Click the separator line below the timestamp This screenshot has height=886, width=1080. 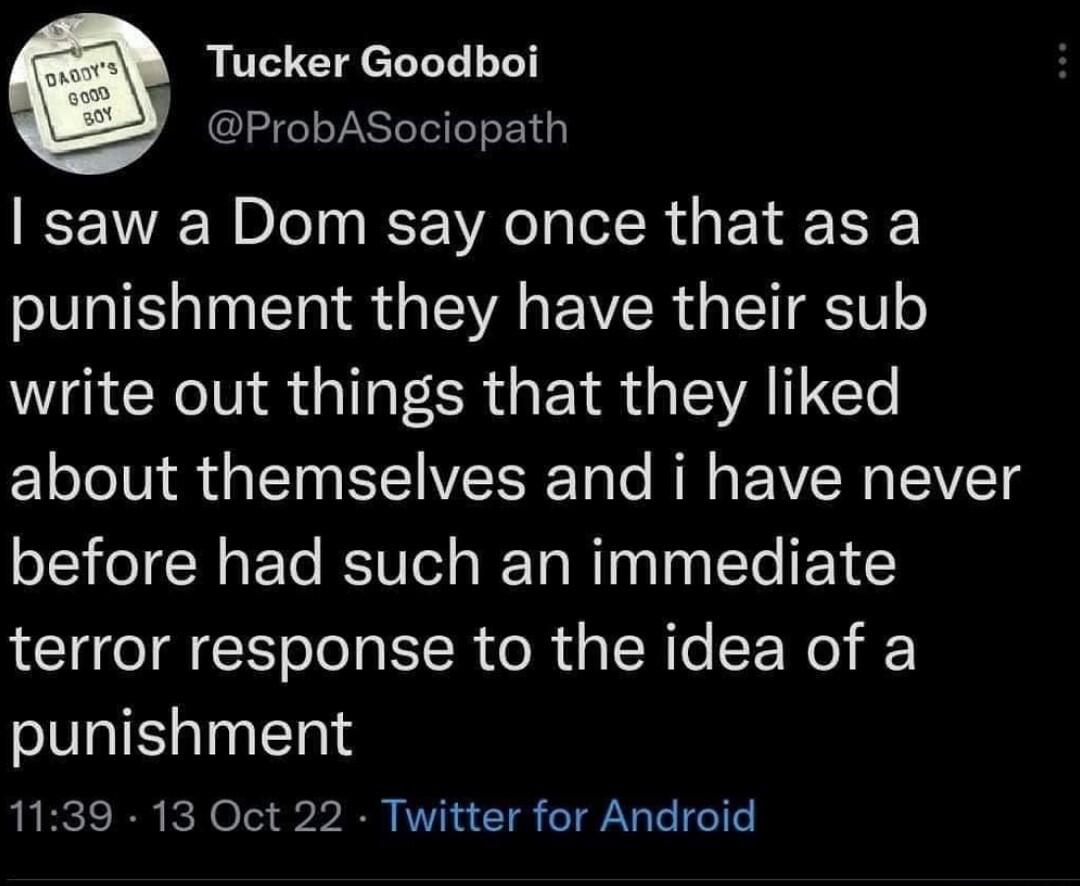pos(540,880)
